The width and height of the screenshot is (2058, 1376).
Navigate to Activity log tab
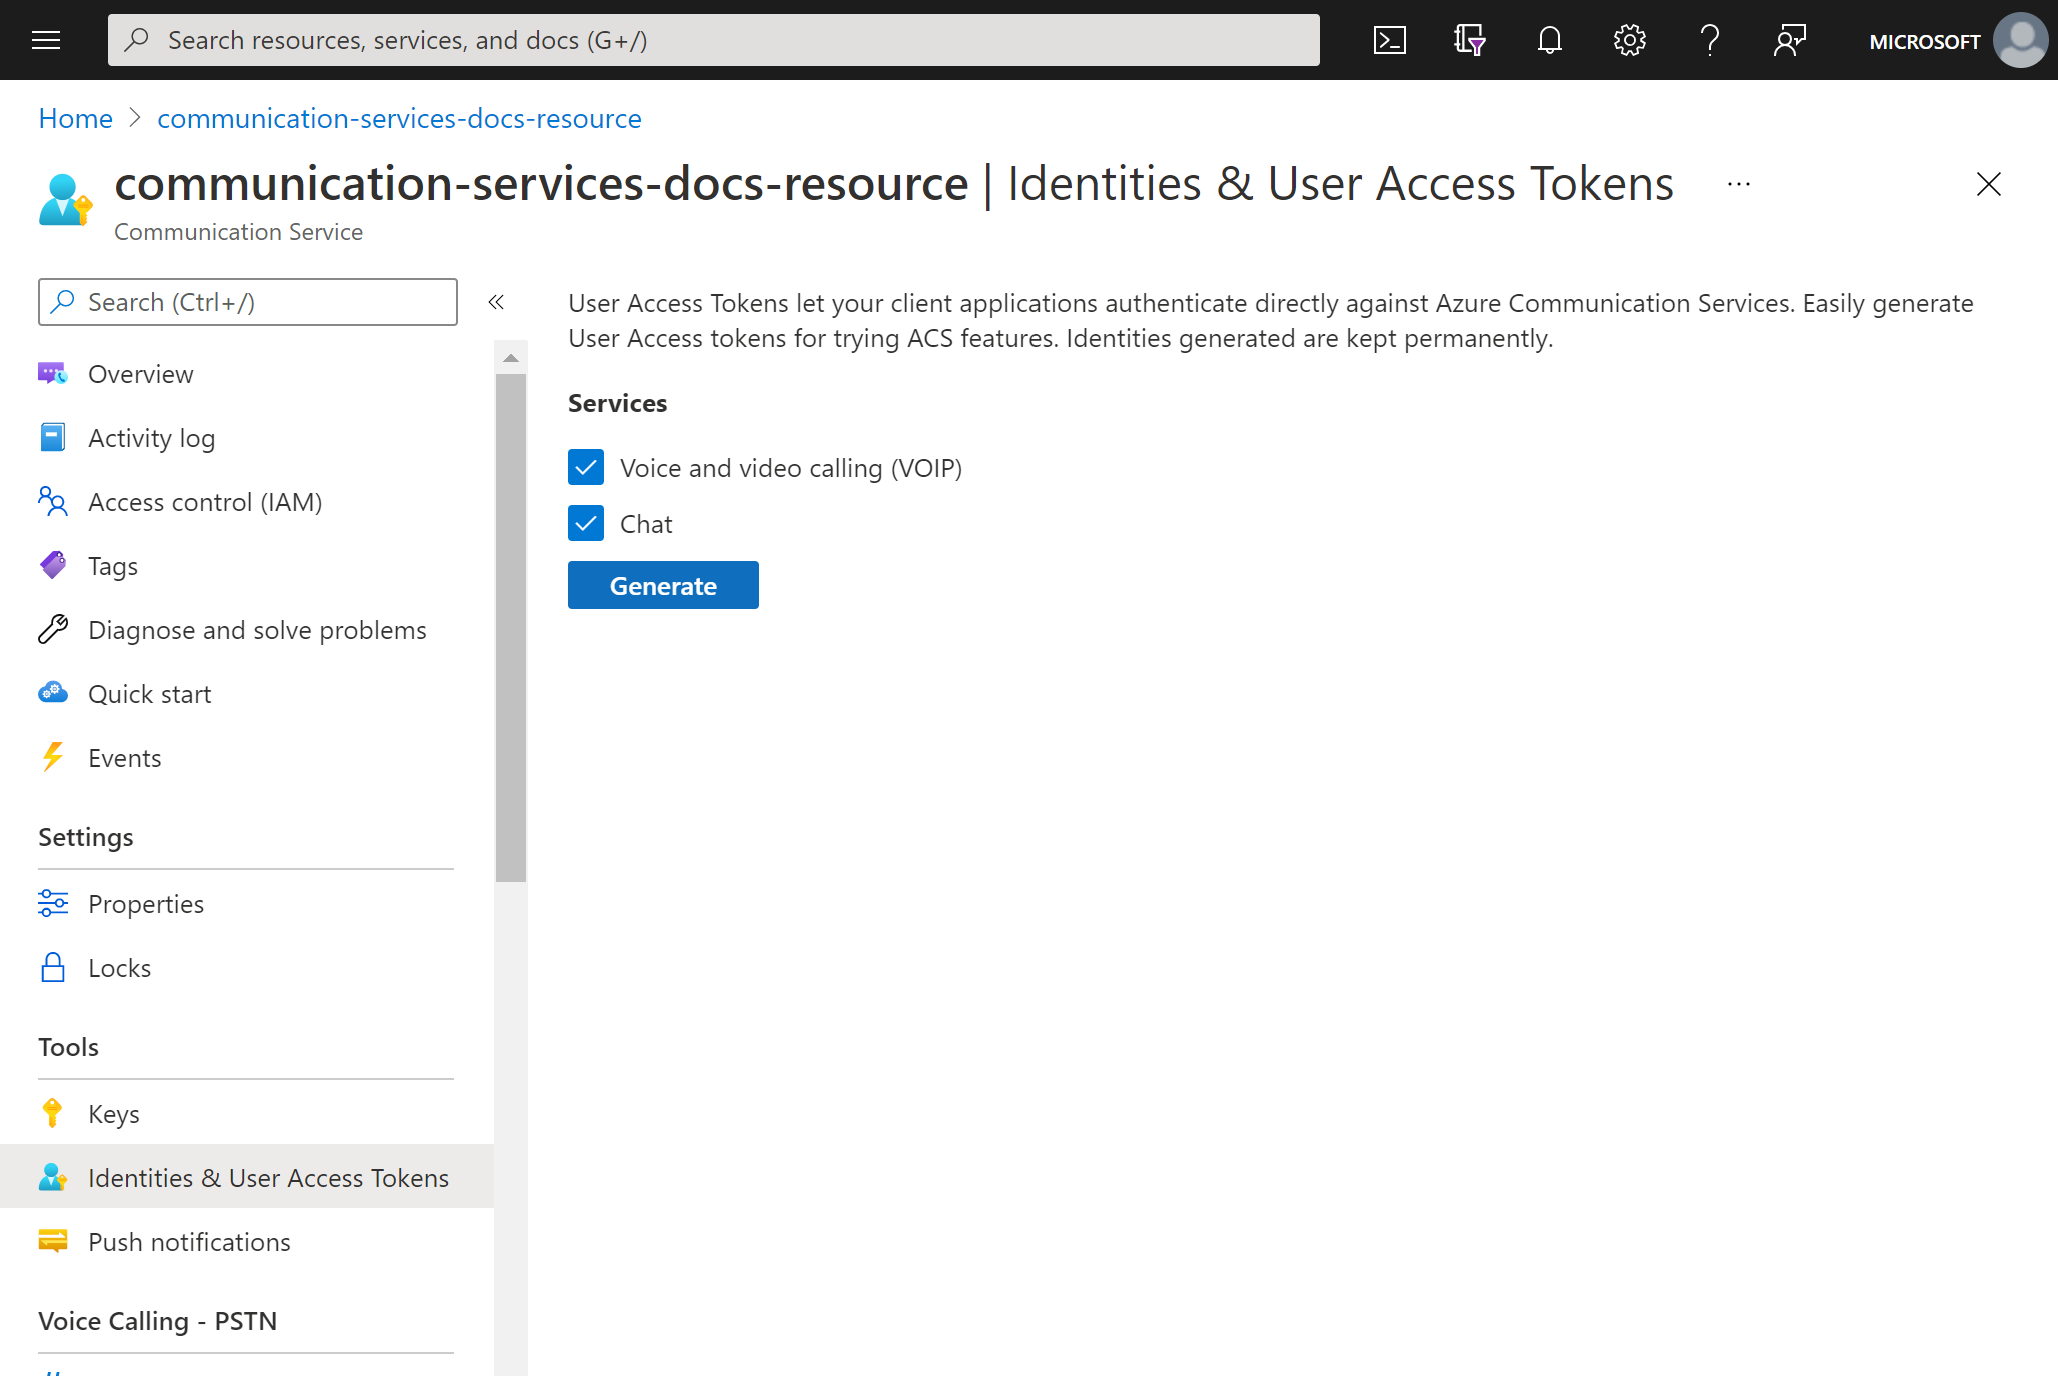point(151,436)
